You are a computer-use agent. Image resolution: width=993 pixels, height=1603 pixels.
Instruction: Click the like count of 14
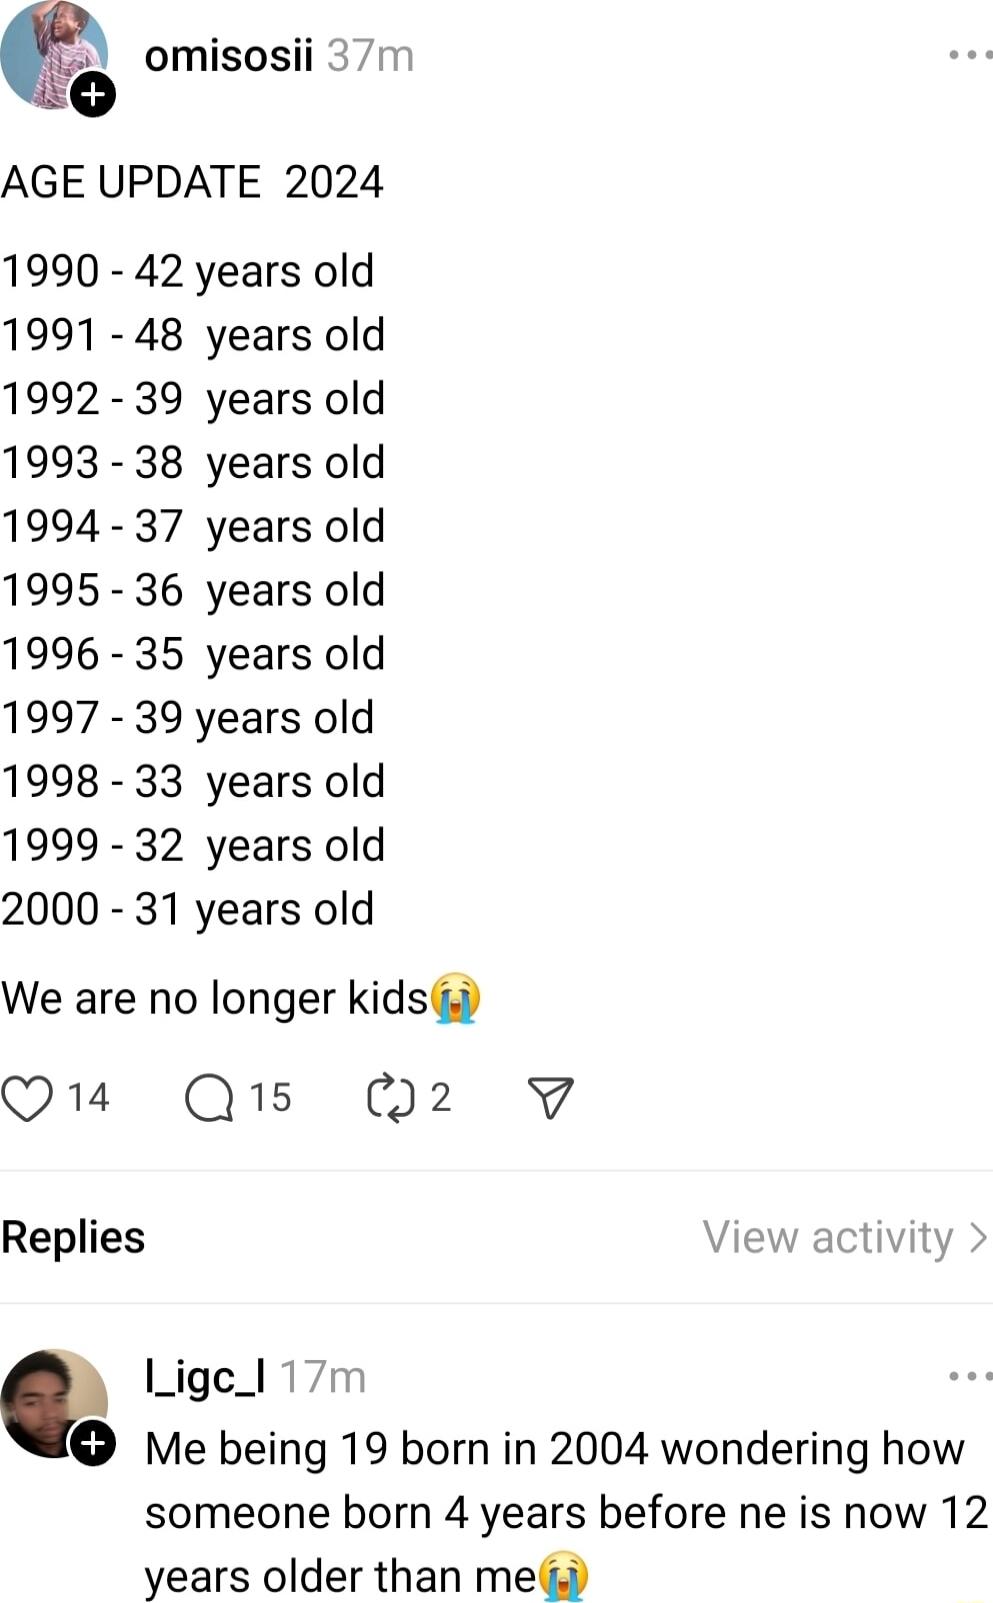pos(88,1098)
